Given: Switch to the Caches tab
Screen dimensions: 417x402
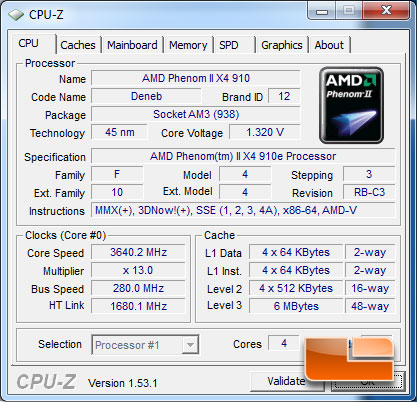Looking at the screenshot, I should (x=78, y=45).
